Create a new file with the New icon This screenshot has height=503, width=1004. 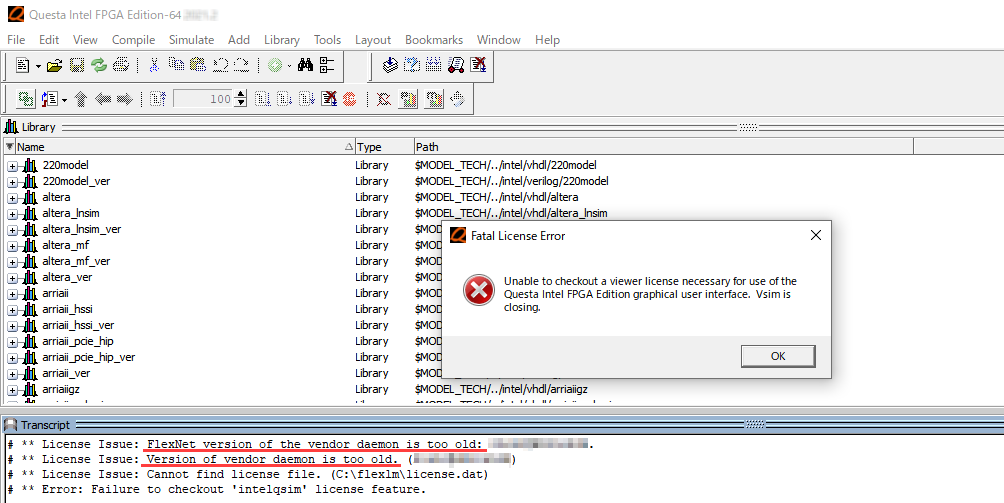pyautogui.click(x=23, y=65)
